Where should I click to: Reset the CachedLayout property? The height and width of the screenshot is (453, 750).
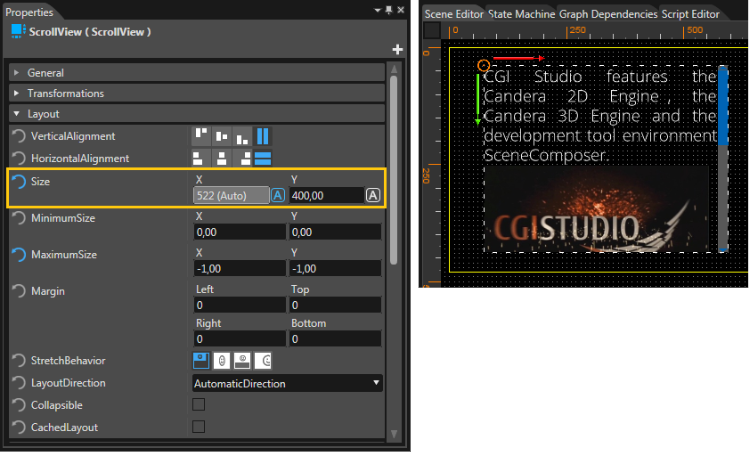tap(19, 427)
